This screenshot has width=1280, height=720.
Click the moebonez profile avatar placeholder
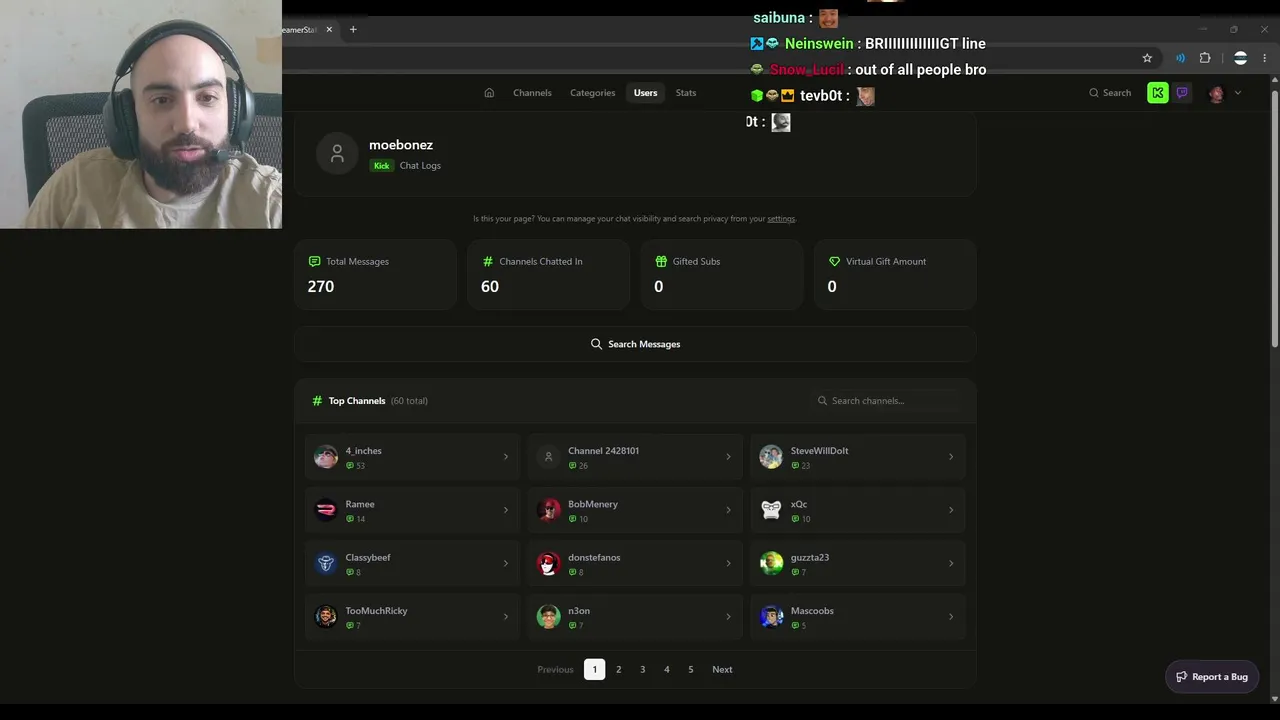(337, 154)
